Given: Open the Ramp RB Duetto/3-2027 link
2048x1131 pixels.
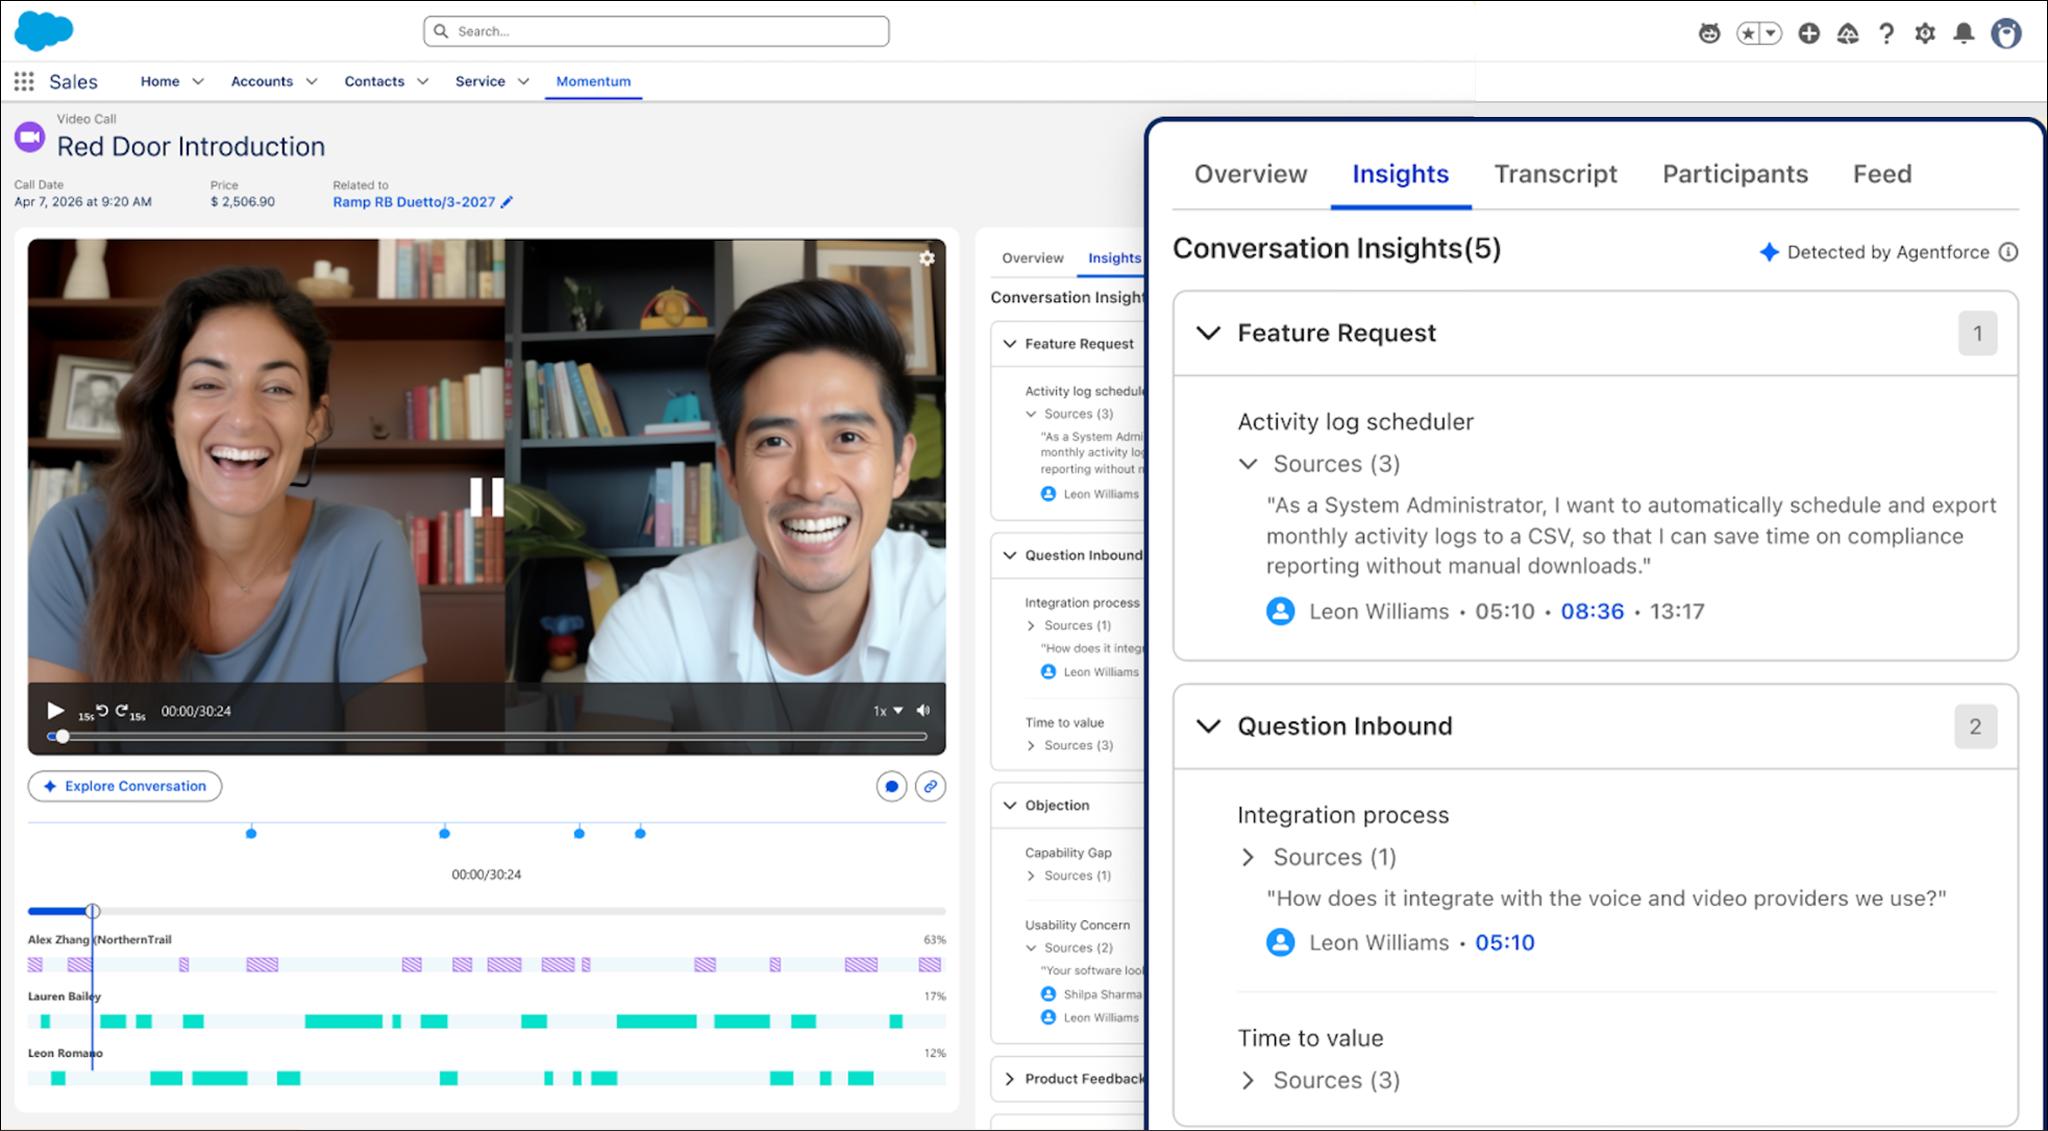Looking at the screenshot, I should (414, 202).
